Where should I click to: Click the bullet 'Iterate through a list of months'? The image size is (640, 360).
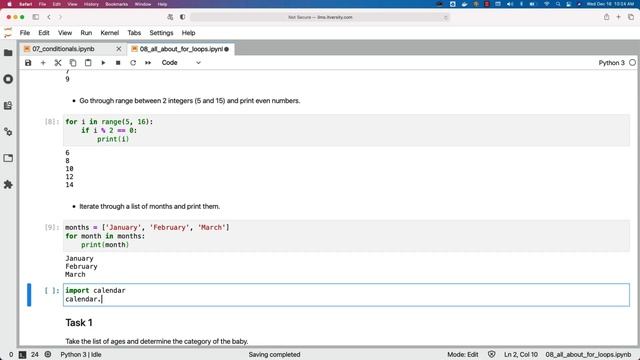[x=149, y=207]
